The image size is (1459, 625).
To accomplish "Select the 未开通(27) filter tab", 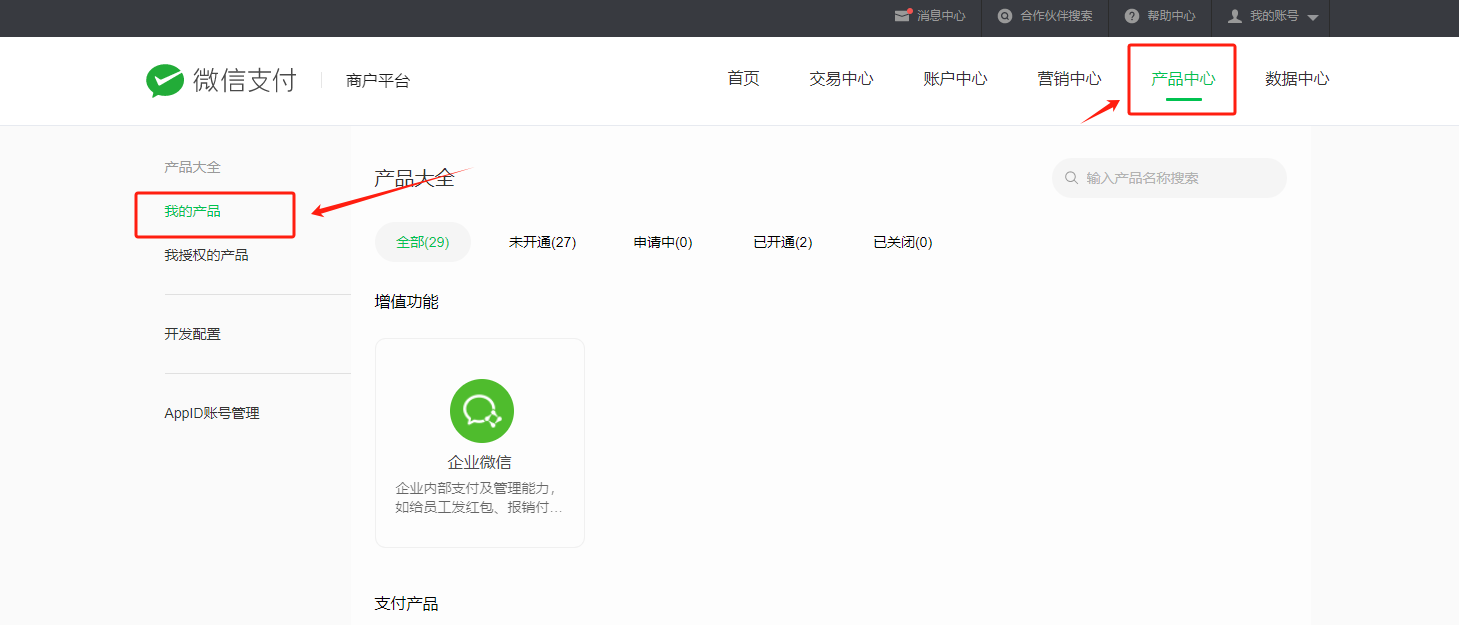I will click(542, 242).
